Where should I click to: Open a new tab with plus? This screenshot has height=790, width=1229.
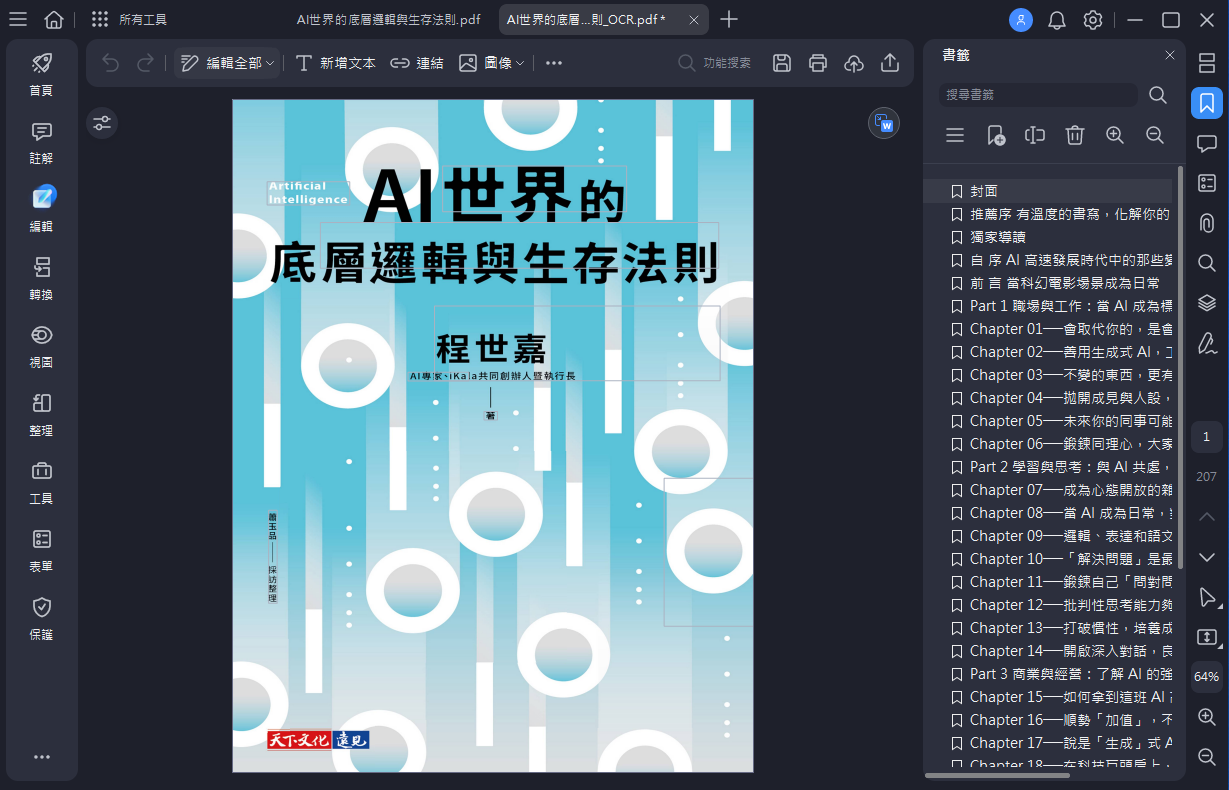tap(730, 19)
